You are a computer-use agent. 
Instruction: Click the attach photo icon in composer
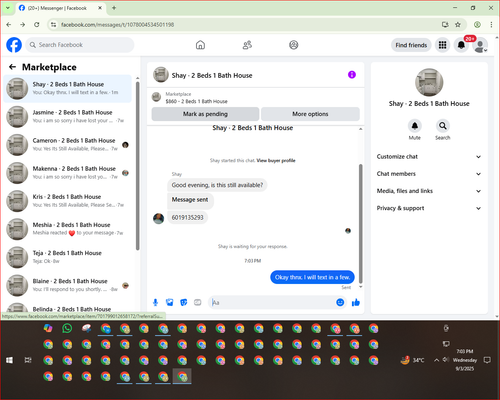170,302
